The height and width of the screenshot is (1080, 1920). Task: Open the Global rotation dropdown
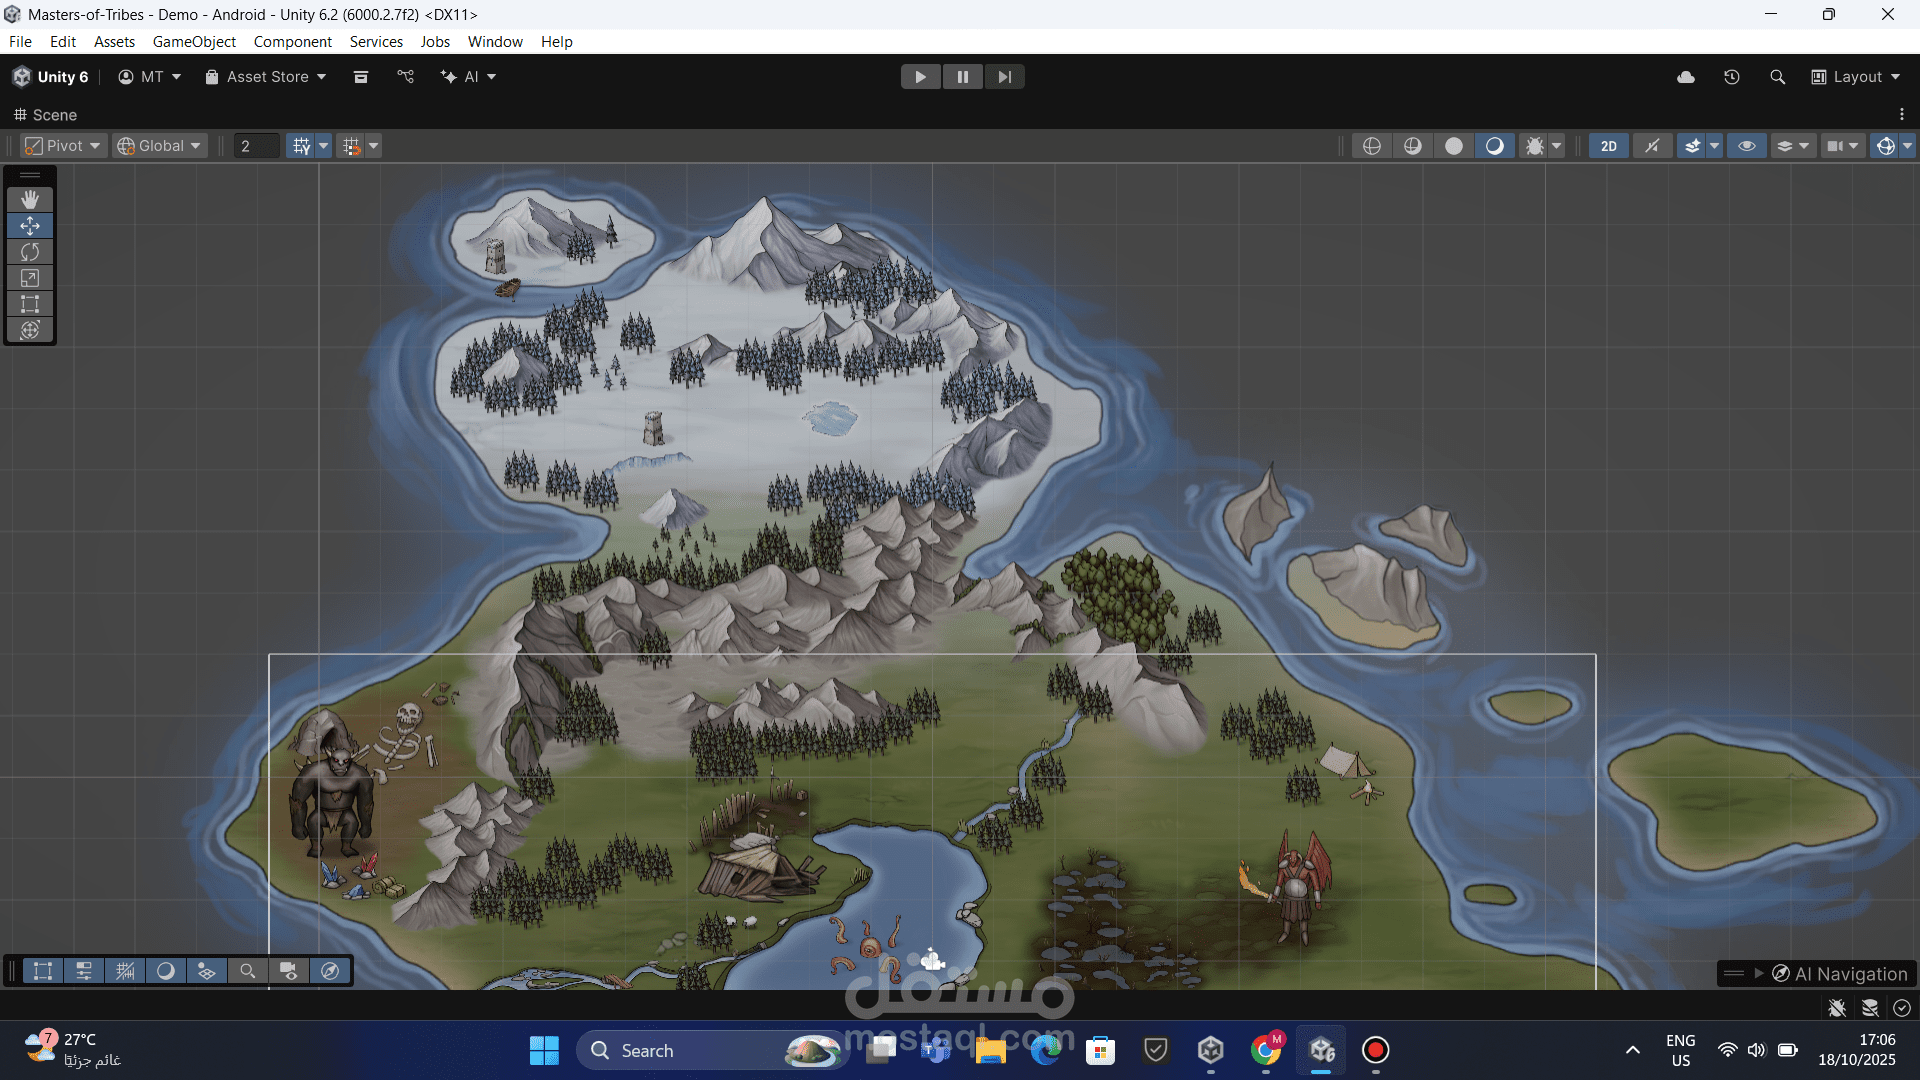click(x=160, y=146)
